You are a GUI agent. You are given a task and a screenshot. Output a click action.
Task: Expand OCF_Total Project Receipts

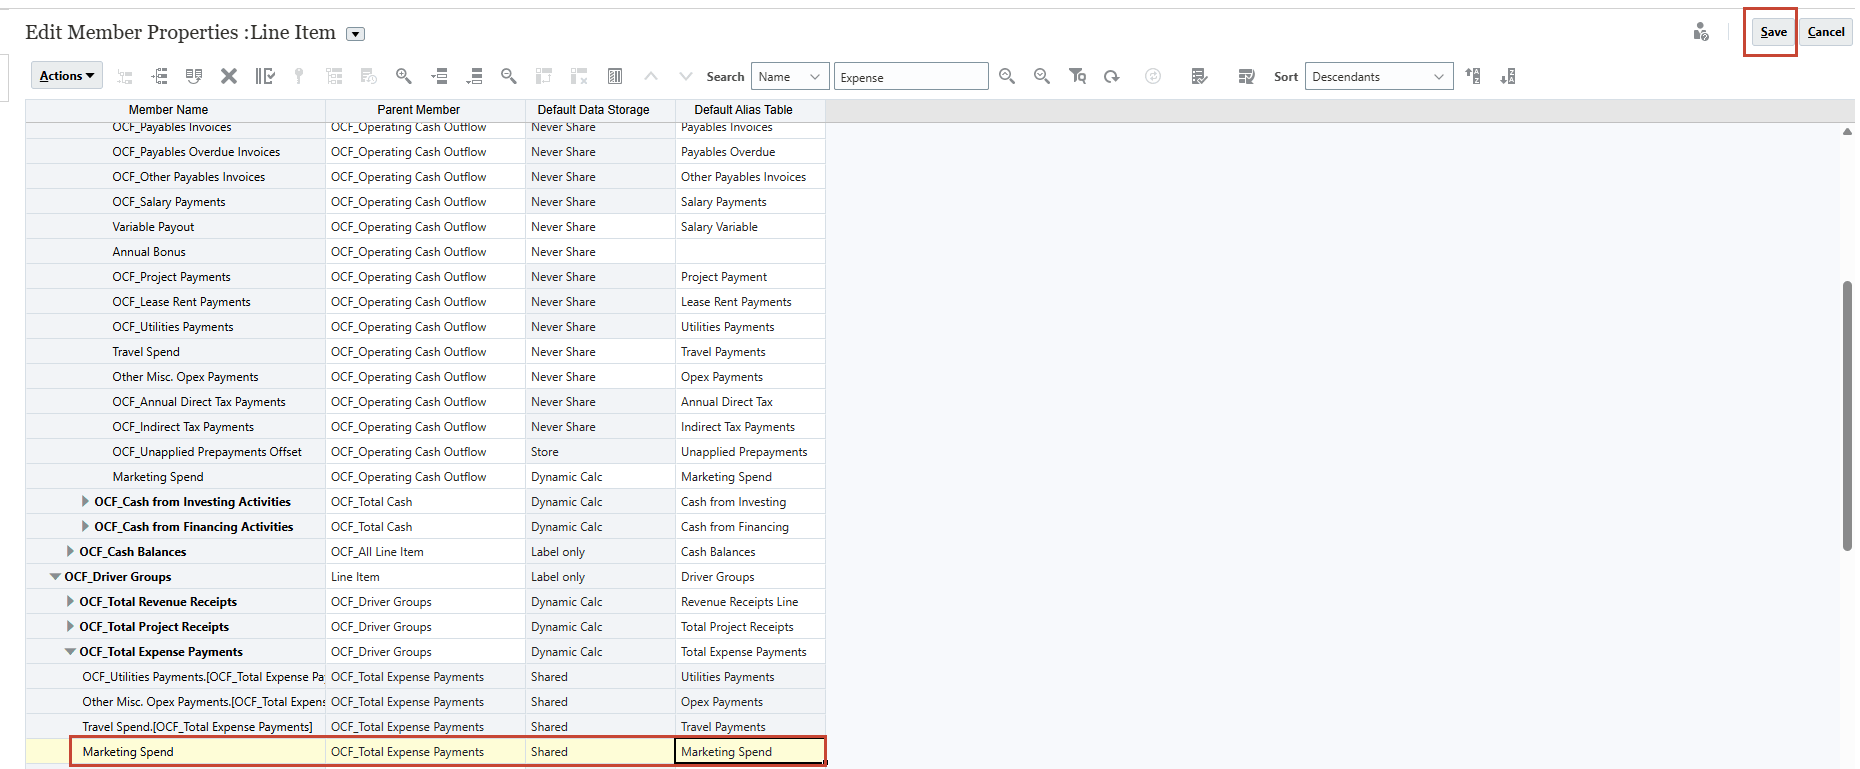tap(70, 626)
